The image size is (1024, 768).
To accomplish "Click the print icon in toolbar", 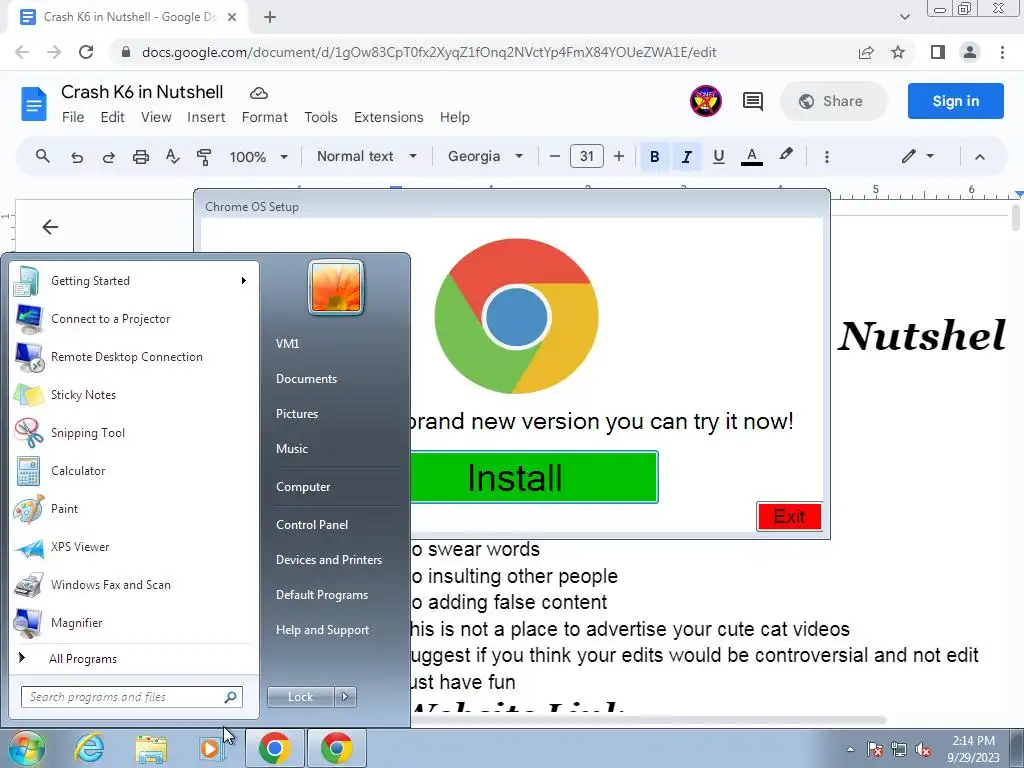I will [x=140, y=157].
